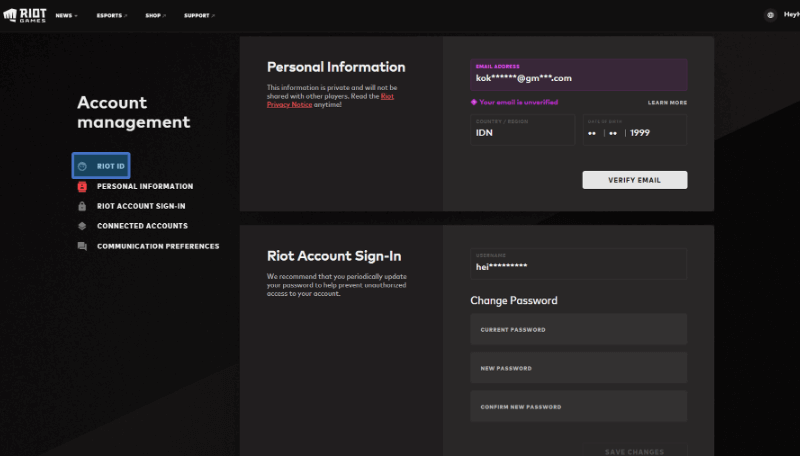Click the globe language icon in header
This screenshot has width=800, height=456.
(770, 15)
